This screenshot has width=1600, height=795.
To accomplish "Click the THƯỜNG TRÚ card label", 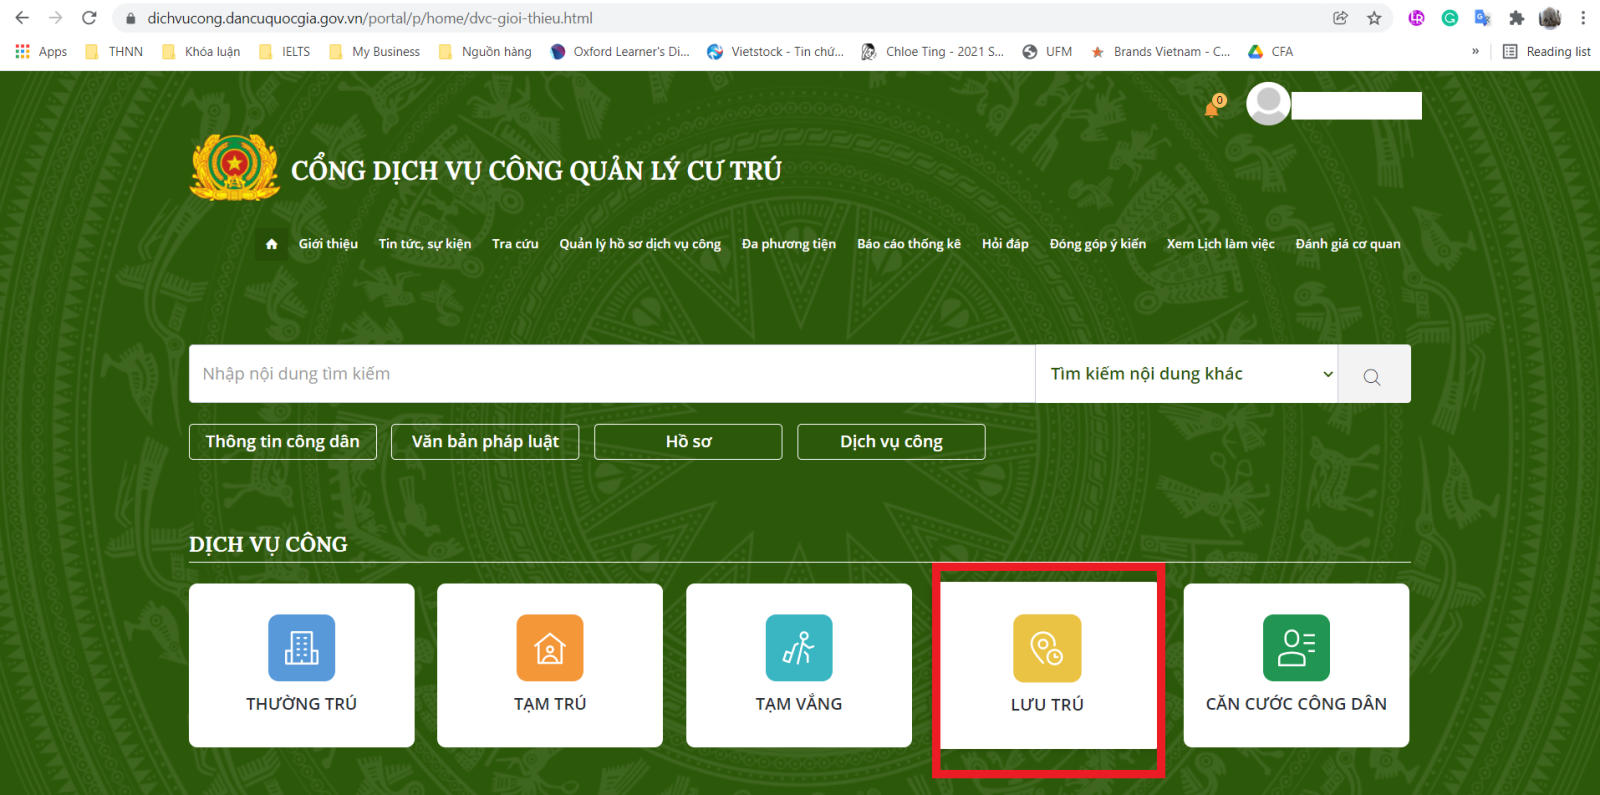I will [302, 704].
